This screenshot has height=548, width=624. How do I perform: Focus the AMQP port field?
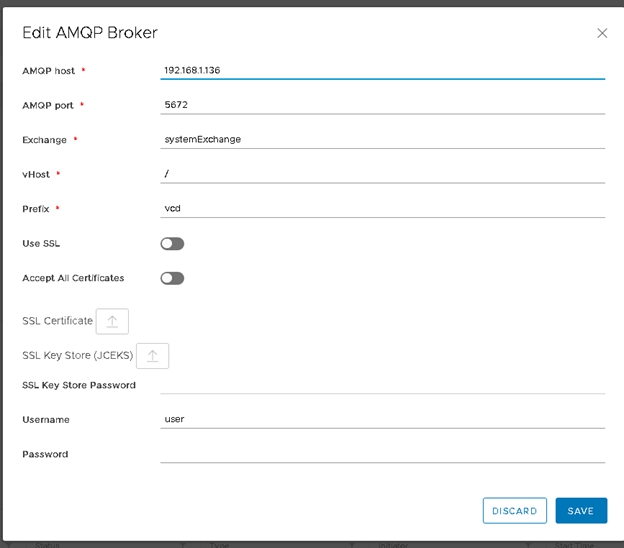[382, 105]
